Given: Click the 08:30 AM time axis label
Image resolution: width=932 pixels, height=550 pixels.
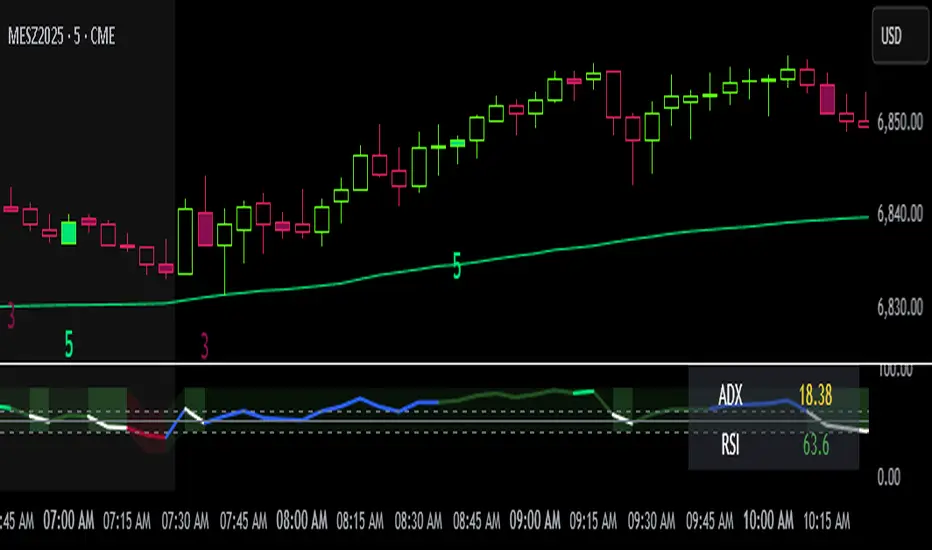Looking at the screenshot, I should coord(418,521).
